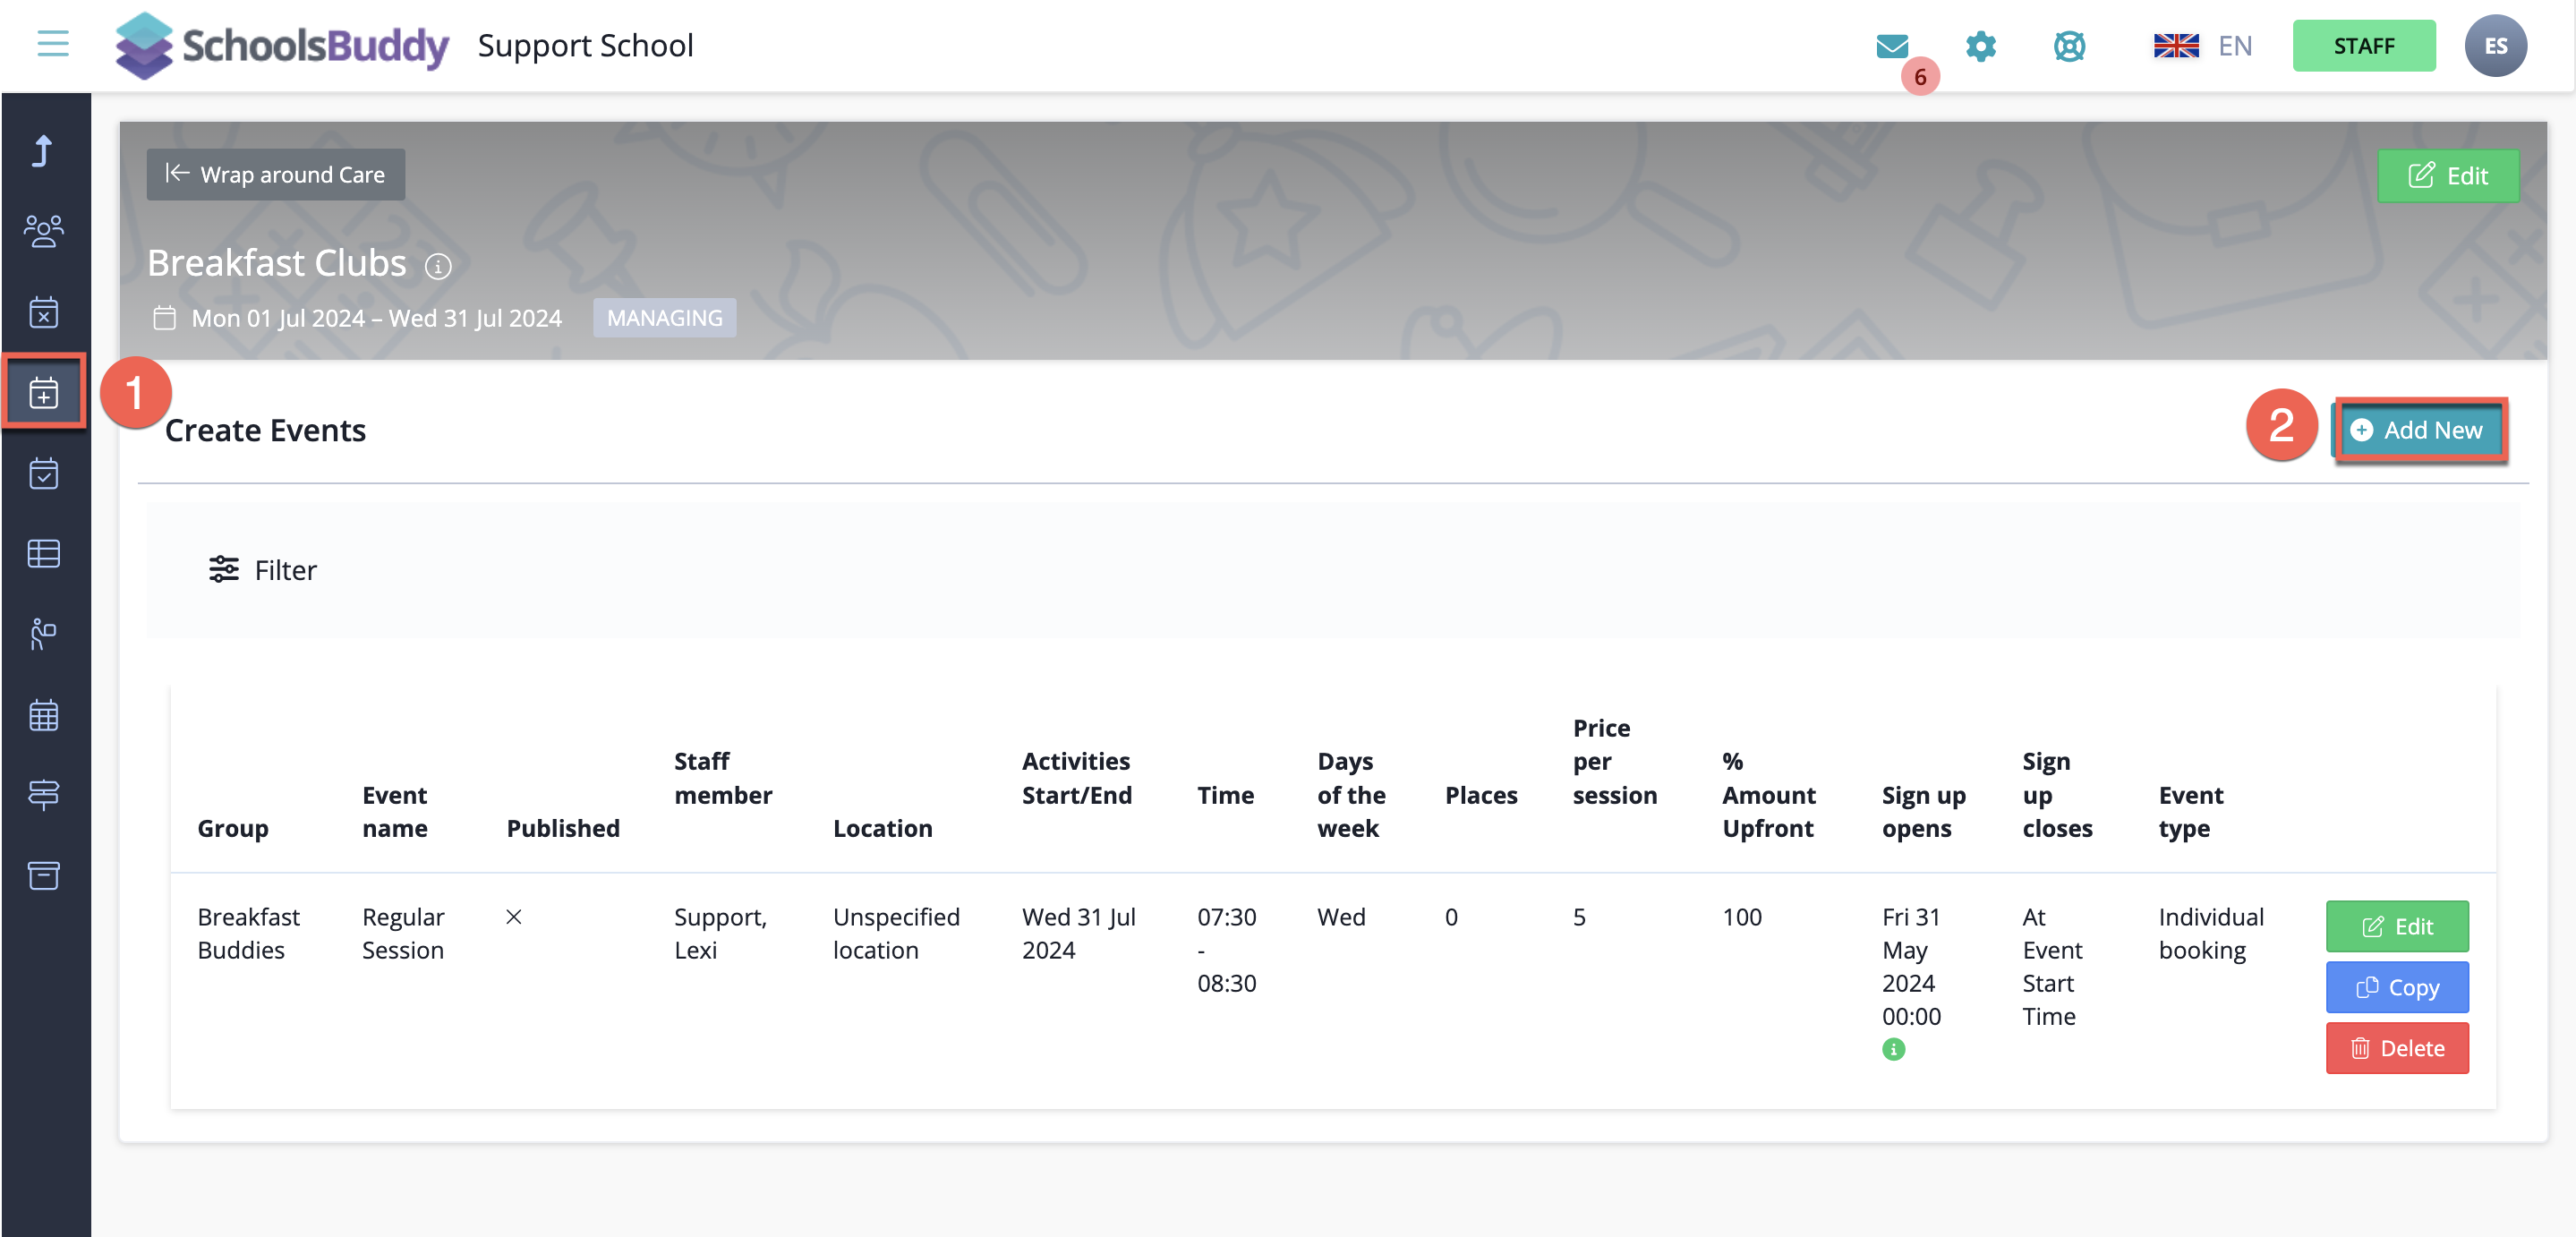Click the sidebar up-arrow return icon

point(43,151)
